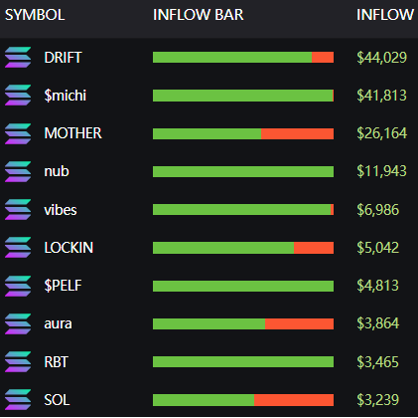Open the MOTHER token name
This screenshot has height=418, width=418.
[x=73, y=133]
